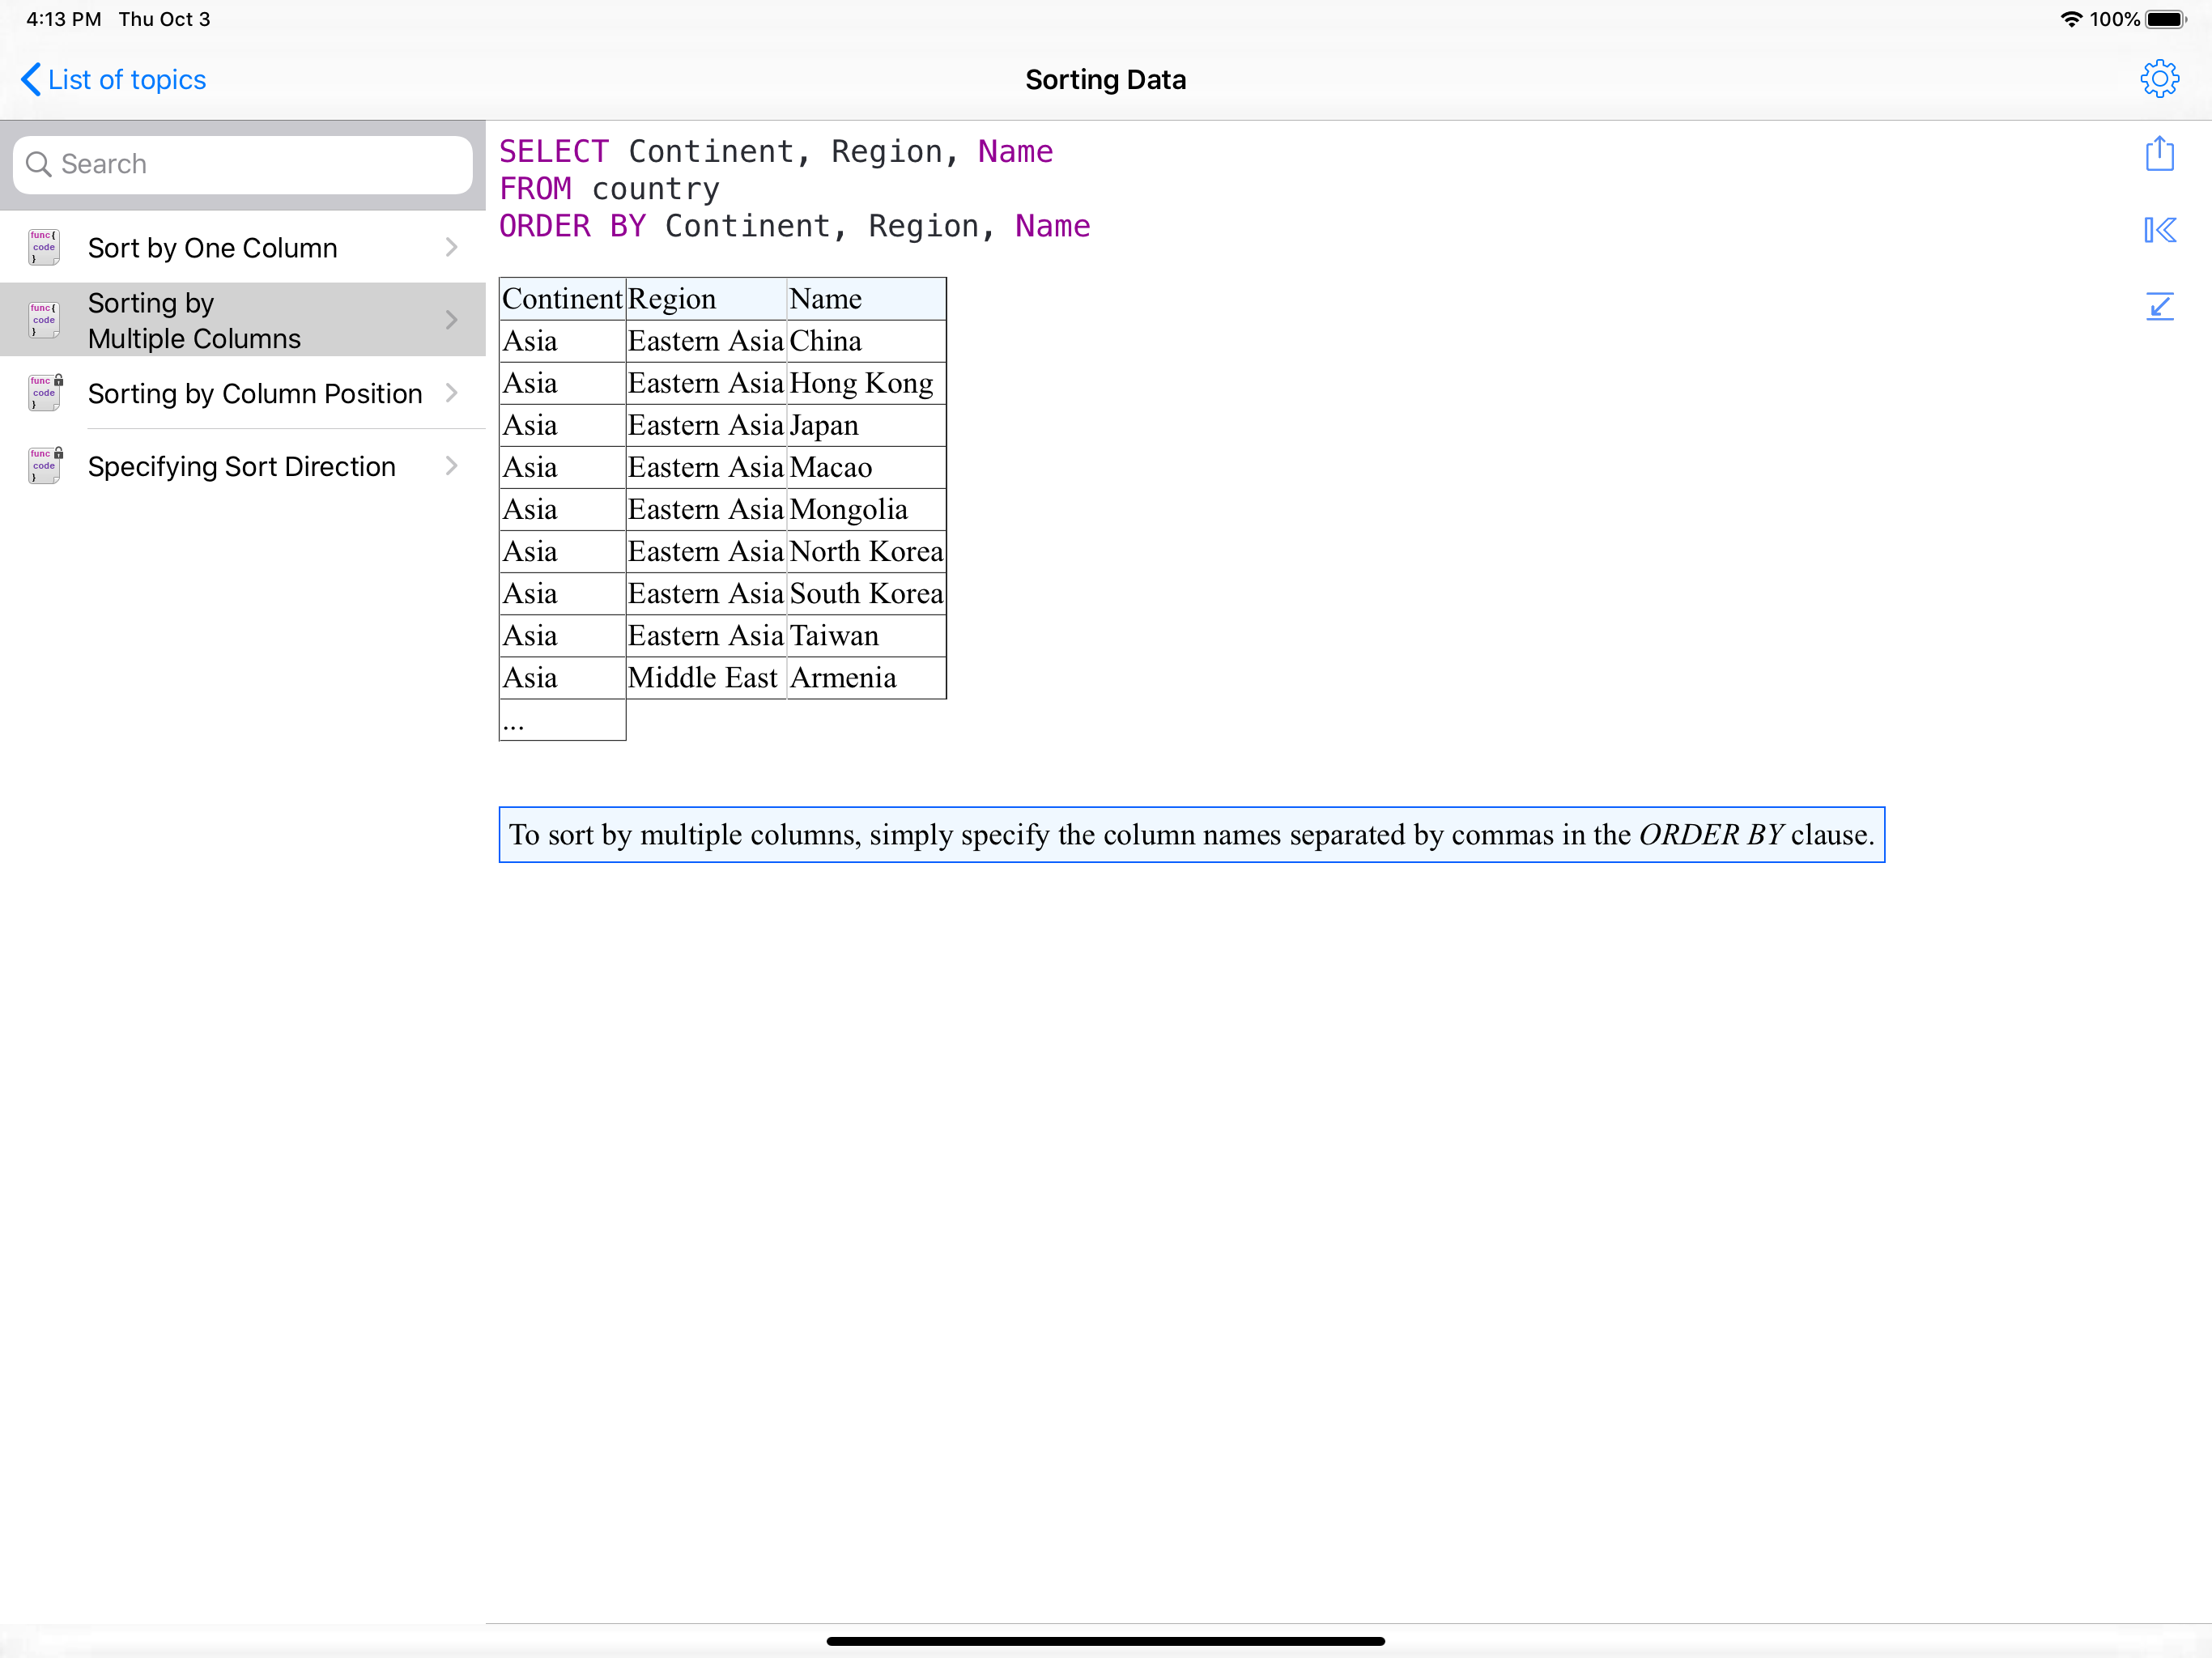The height and width of the screenshot is (1658, 2212).
Task: Click the ORDER BY explanation note box
Action: [1191, 834]
